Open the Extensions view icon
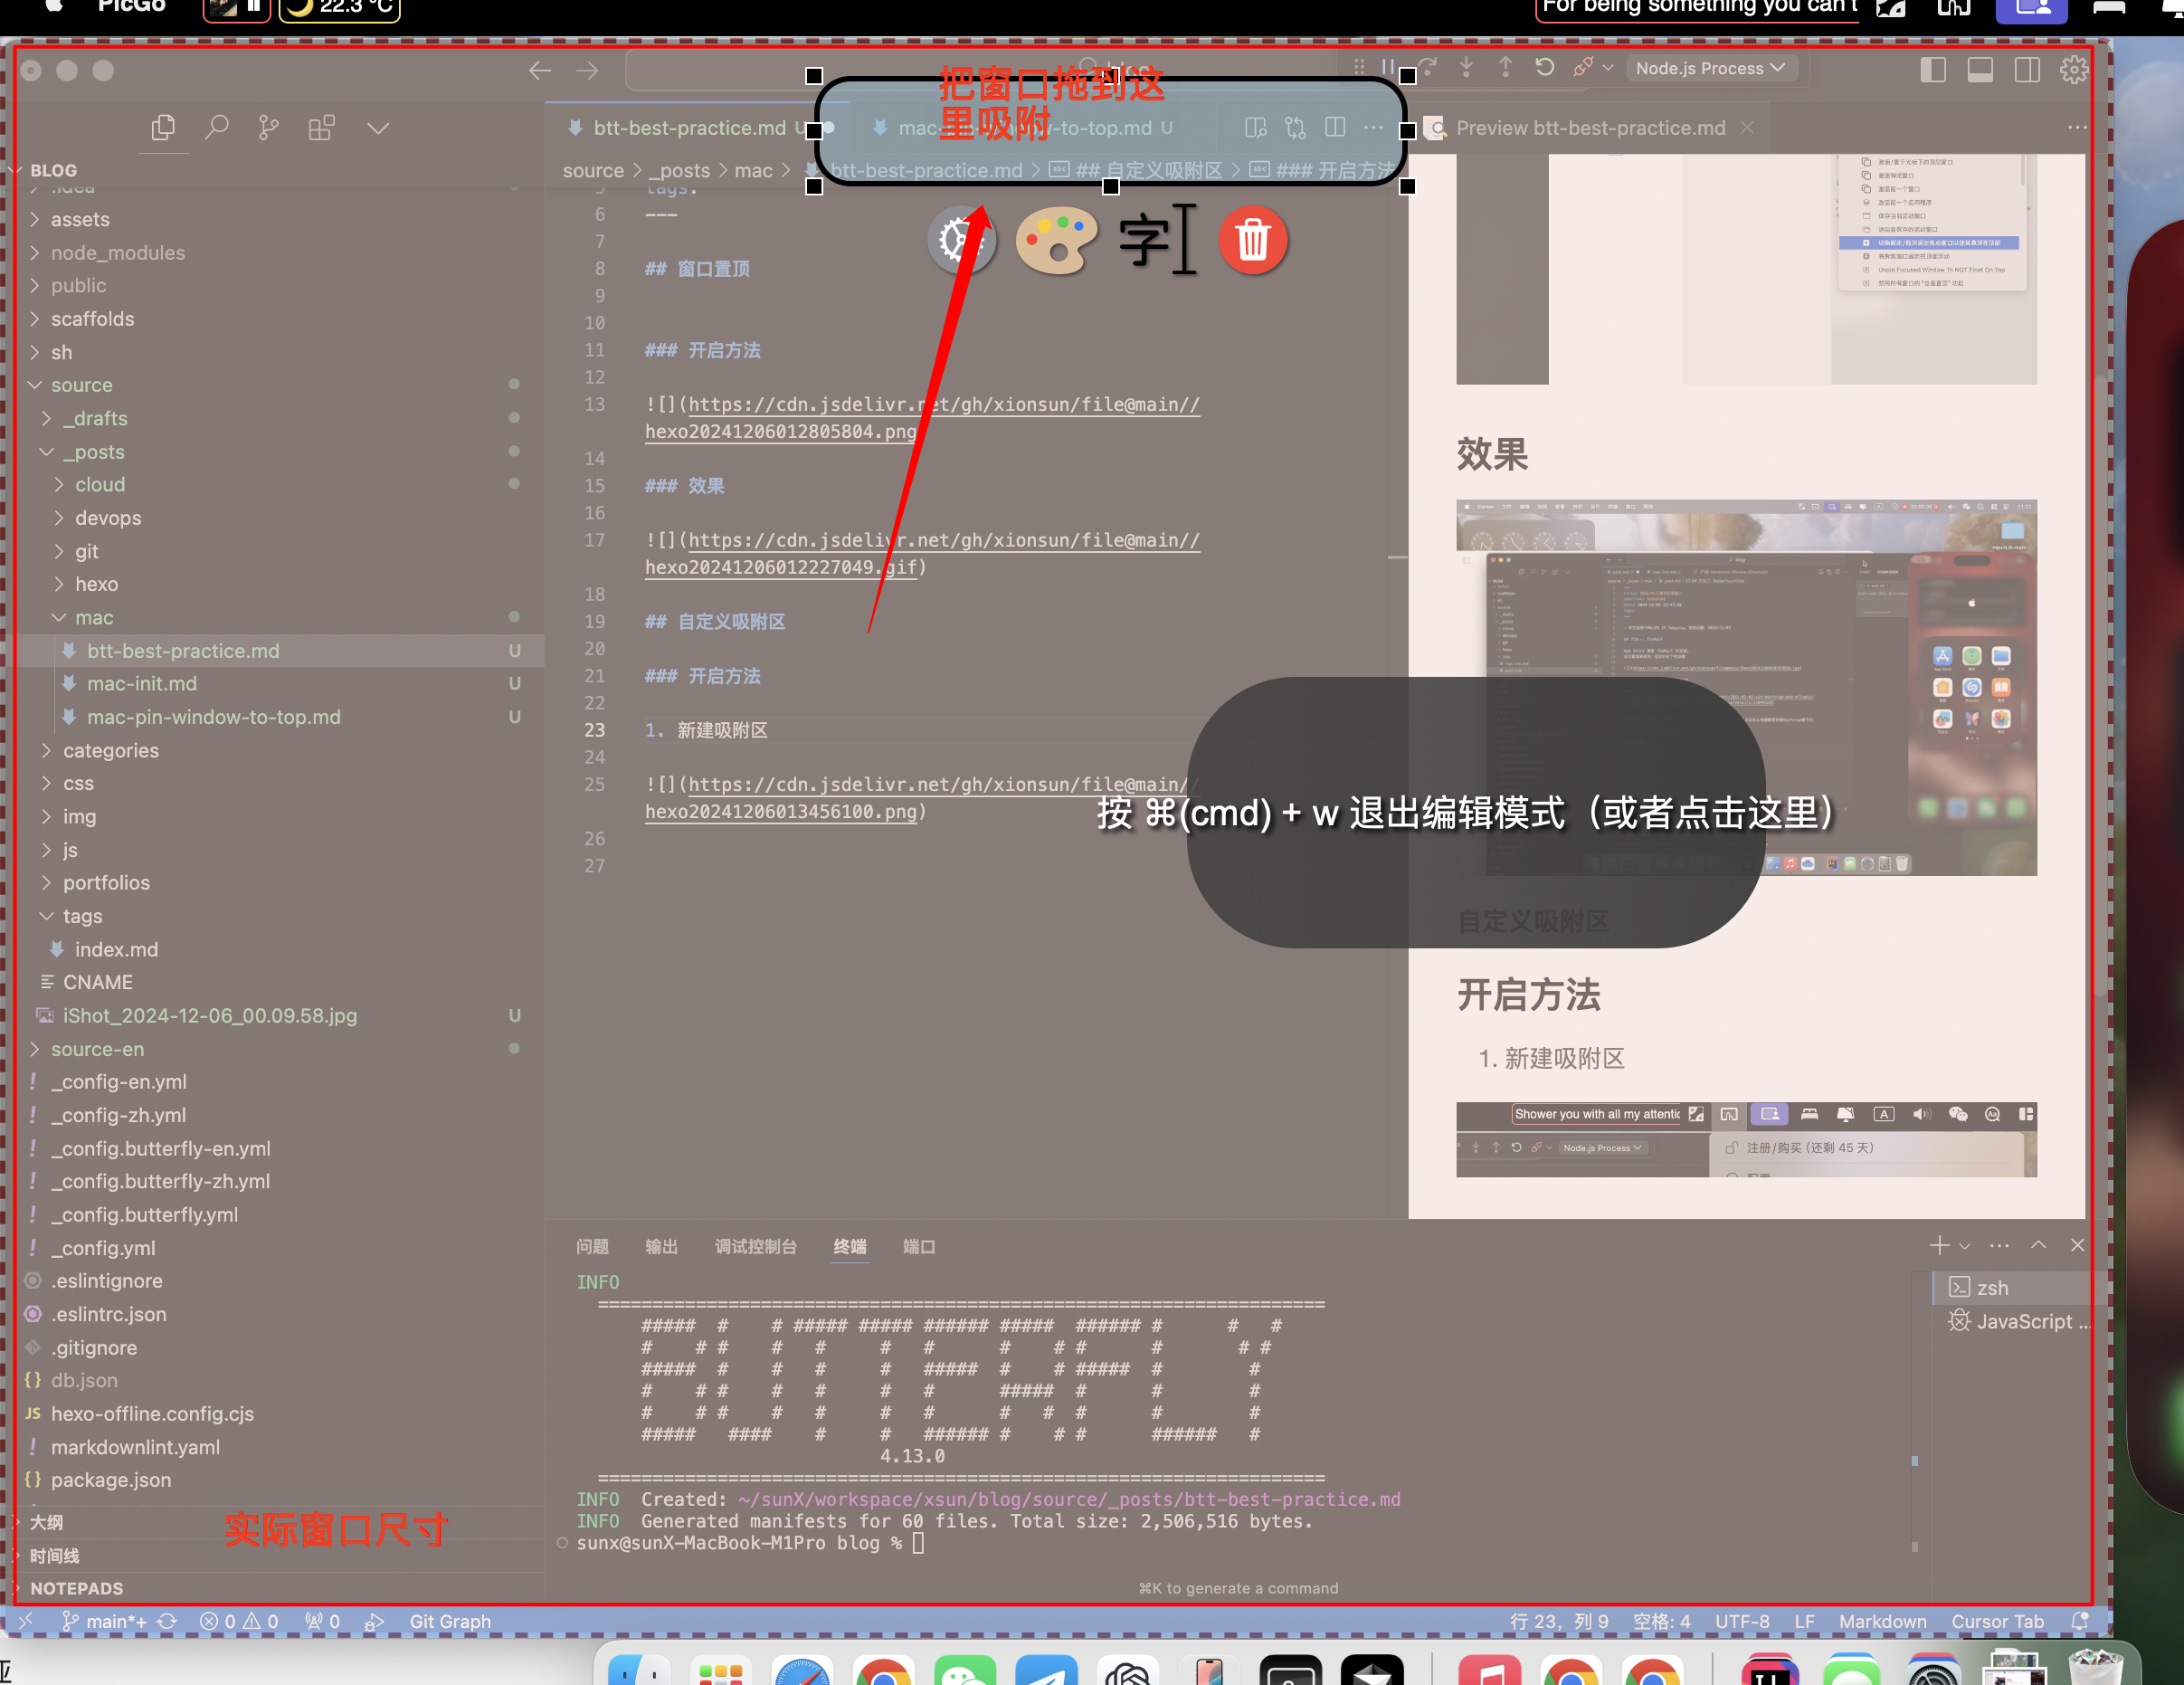Image resolution: width=2184 pixels, height=1685 pixels. [321, 128]
